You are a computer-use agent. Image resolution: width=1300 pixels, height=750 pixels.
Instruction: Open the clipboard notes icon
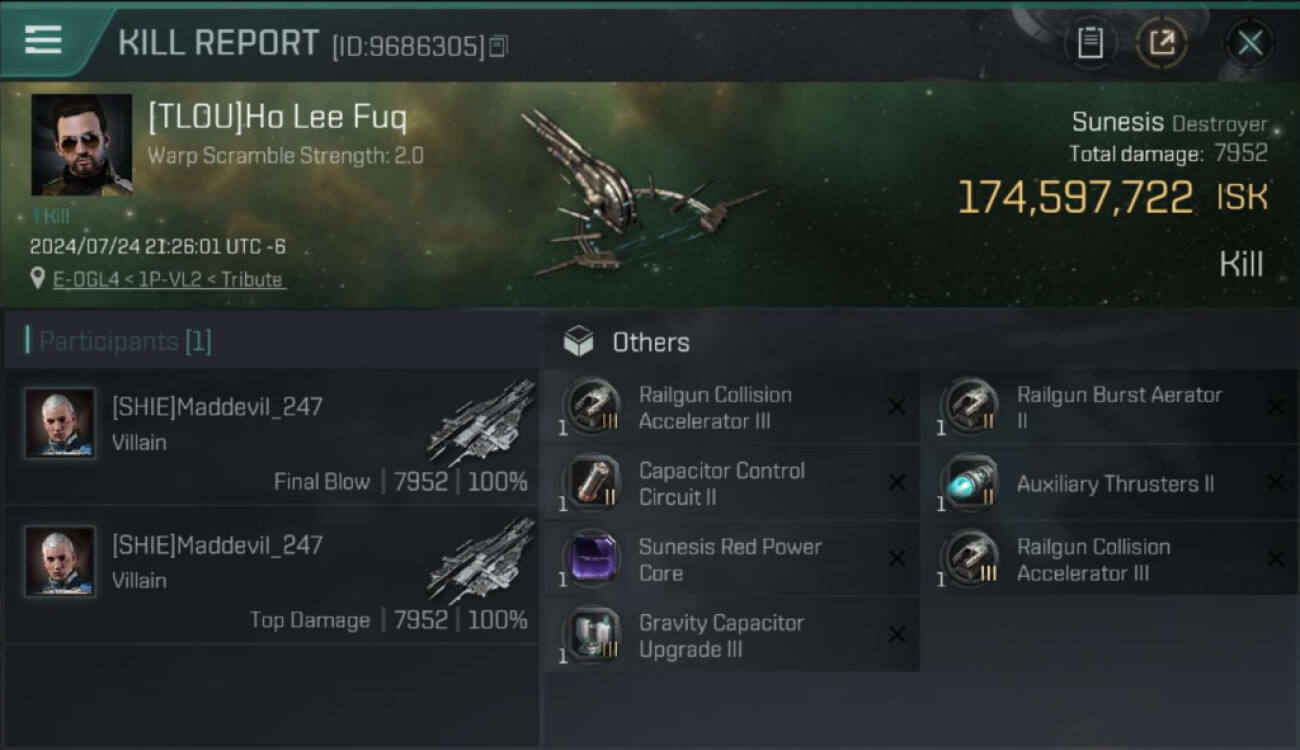1090,43
